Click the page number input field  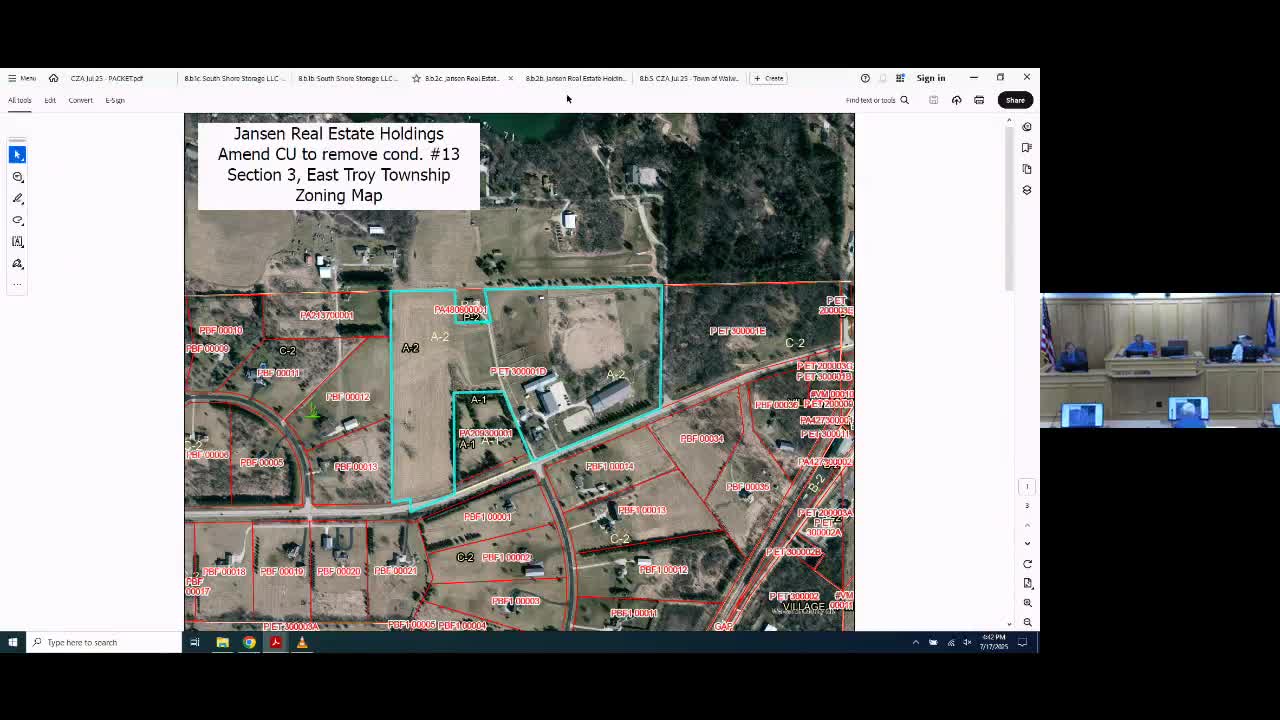pos(1027,486)
